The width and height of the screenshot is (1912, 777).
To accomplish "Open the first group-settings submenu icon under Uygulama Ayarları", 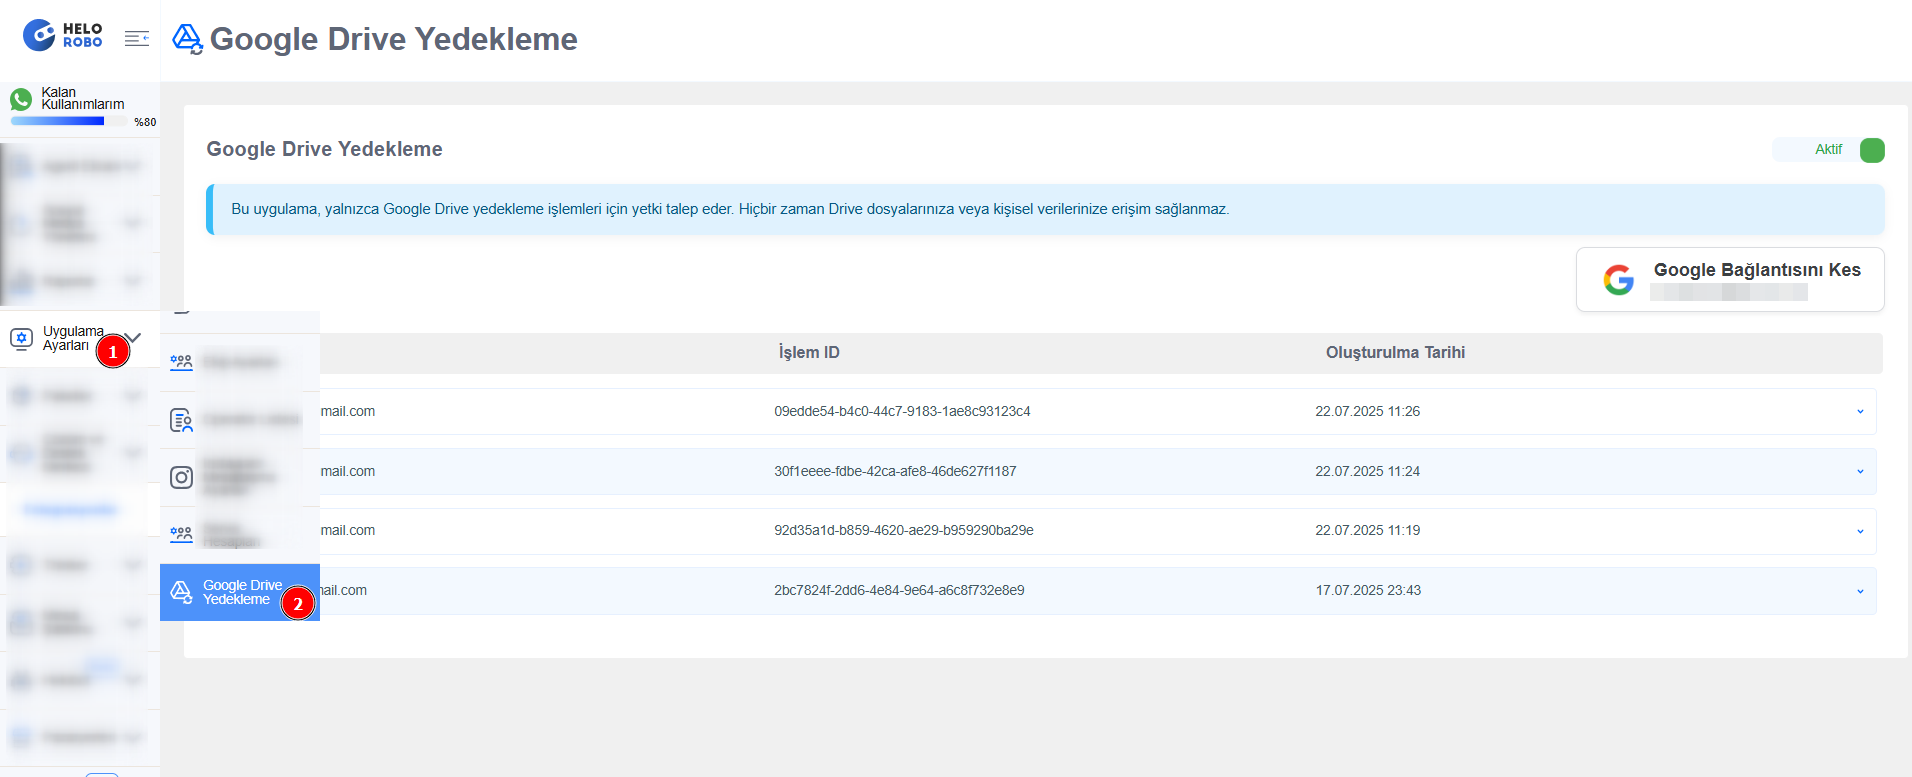I will tap(181, 362).
